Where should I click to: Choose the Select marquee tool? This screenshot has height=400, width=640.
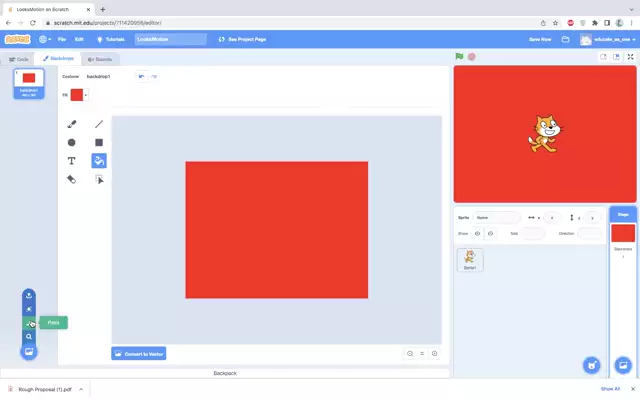[x=99, y=179]
